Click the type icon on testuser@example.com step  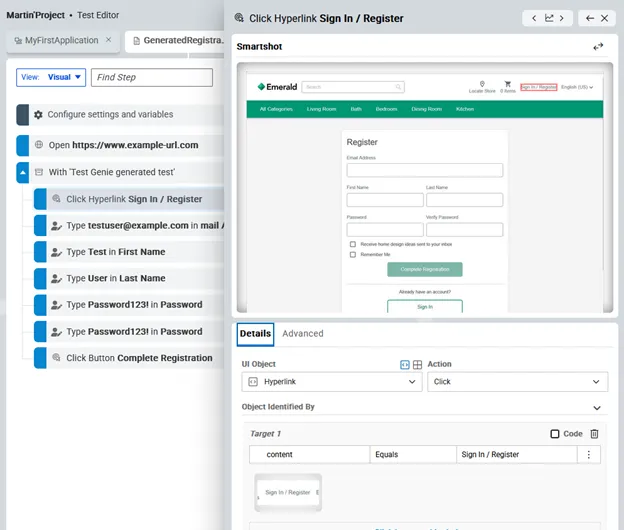[x=57, y=226]
